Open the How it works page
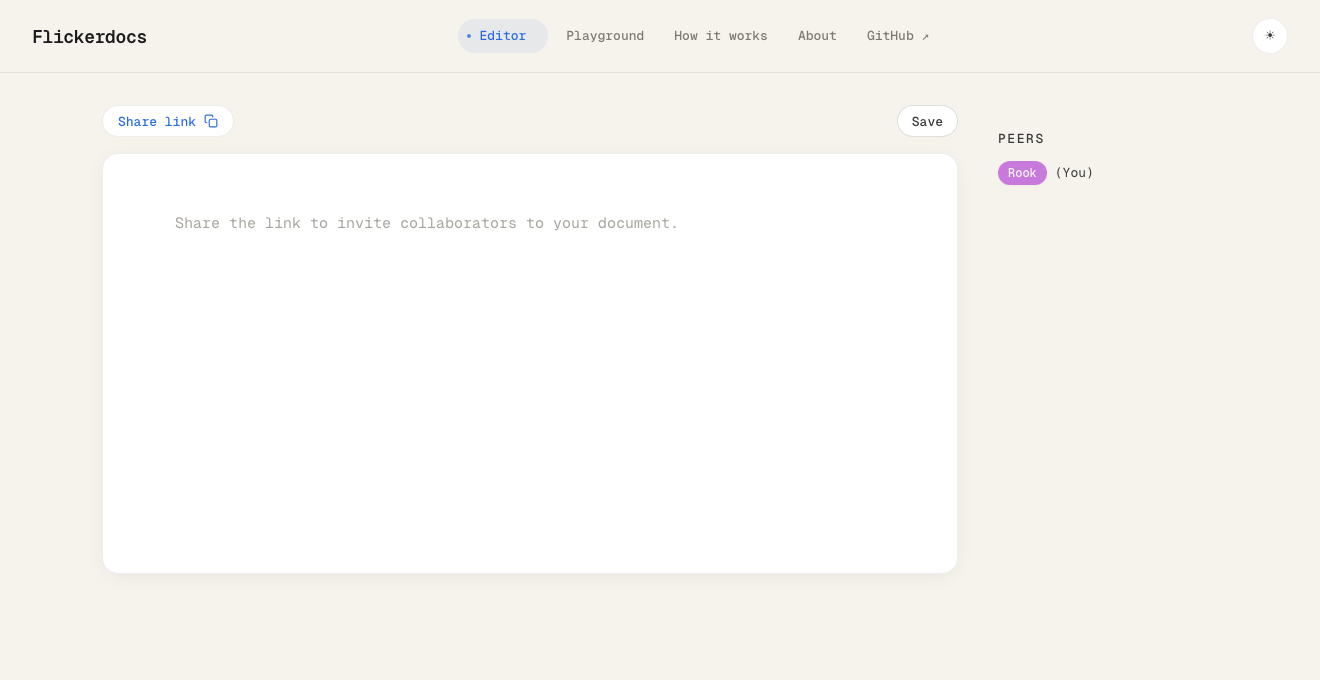Image resolution: width=1320 pixels, height=680 pixels. click(x=721, y=36)
